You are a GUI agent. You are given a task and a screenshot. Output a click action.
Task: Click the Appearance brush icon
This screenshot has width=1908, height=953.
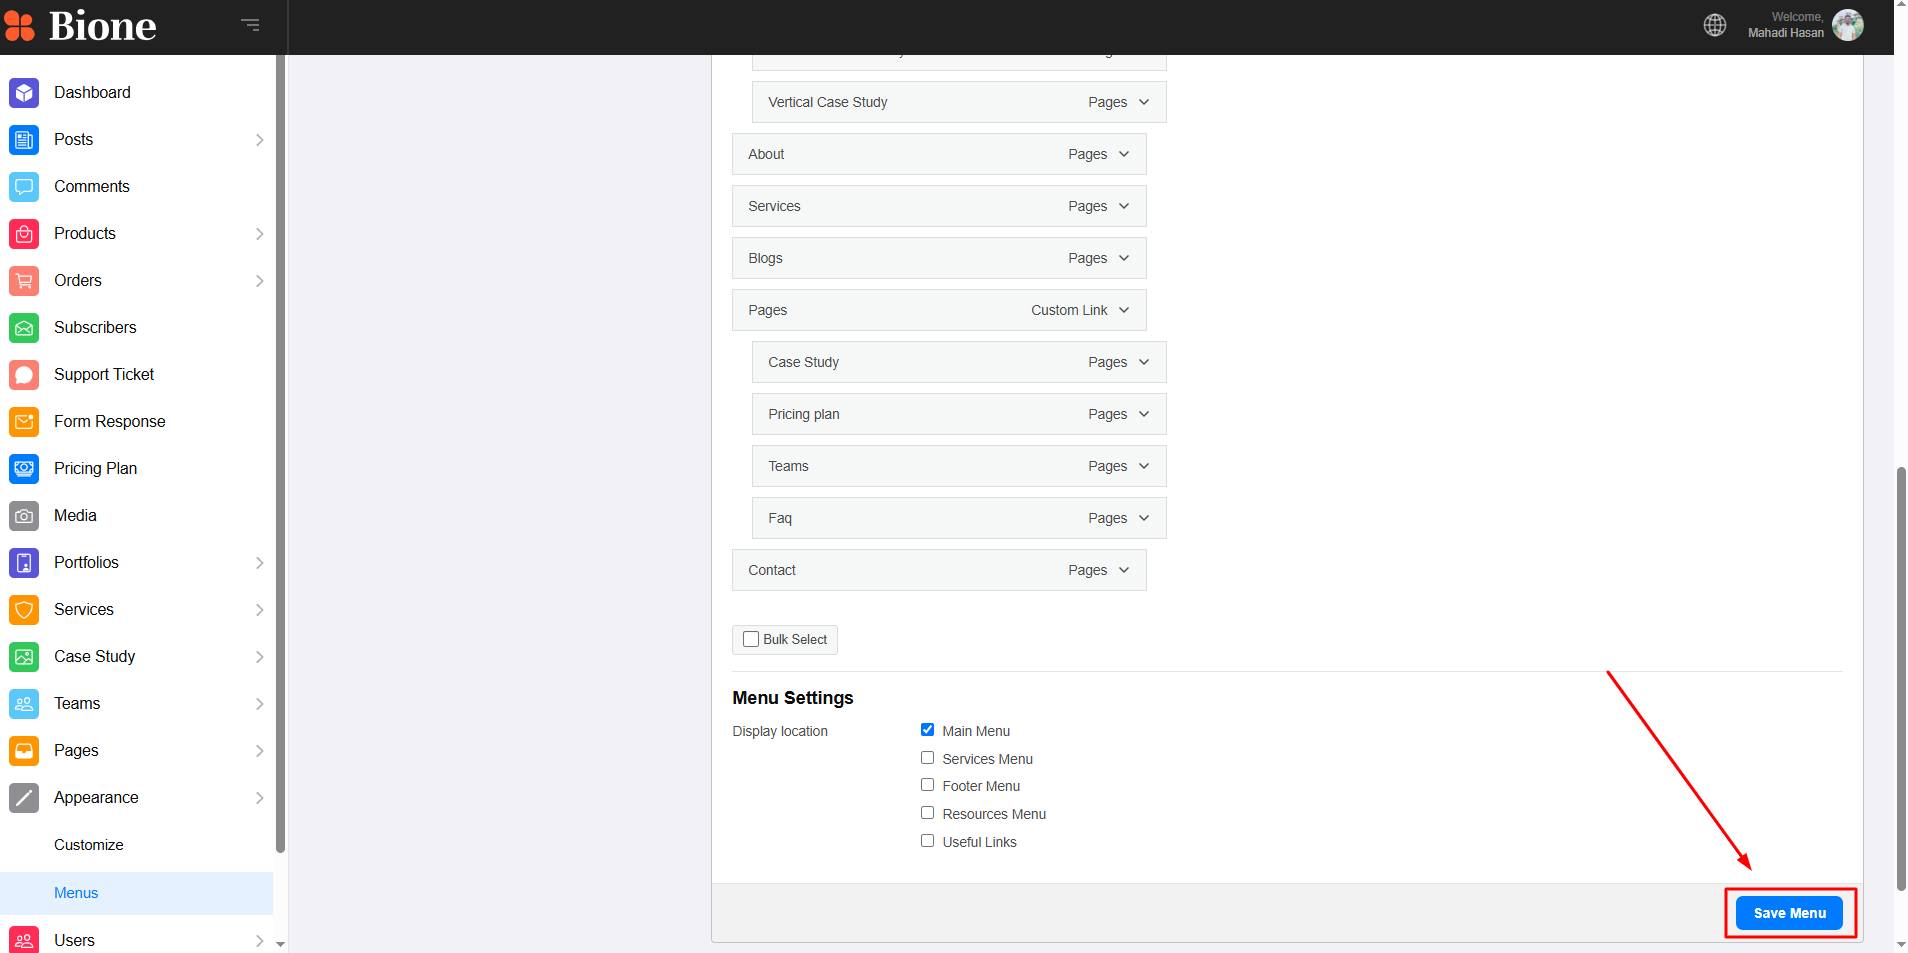24,798
